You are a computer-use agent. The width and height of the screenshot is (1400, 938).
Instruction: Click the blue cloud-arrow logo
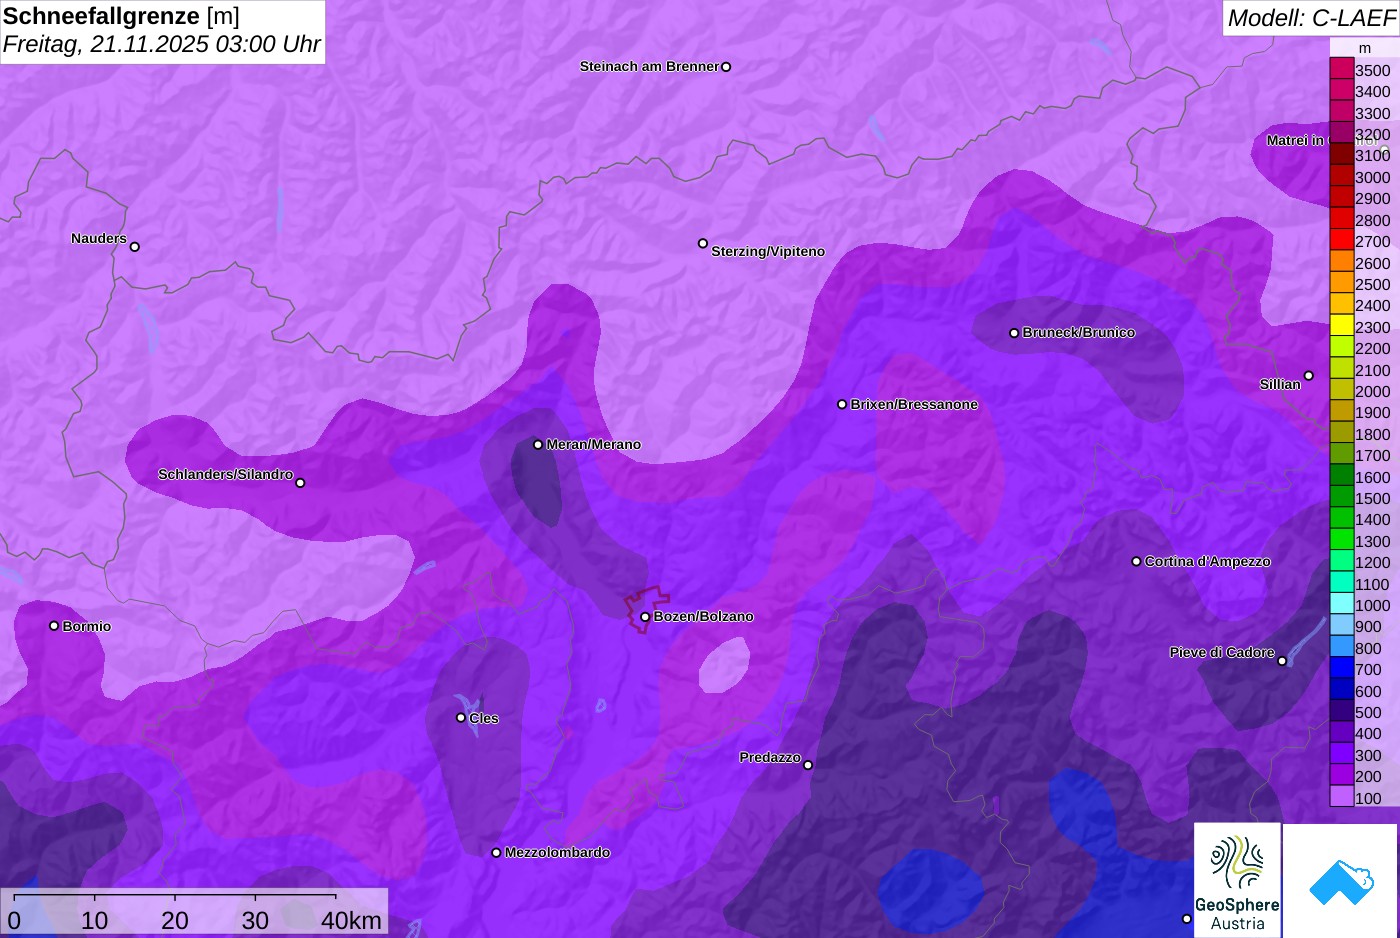click(1341, 880)
